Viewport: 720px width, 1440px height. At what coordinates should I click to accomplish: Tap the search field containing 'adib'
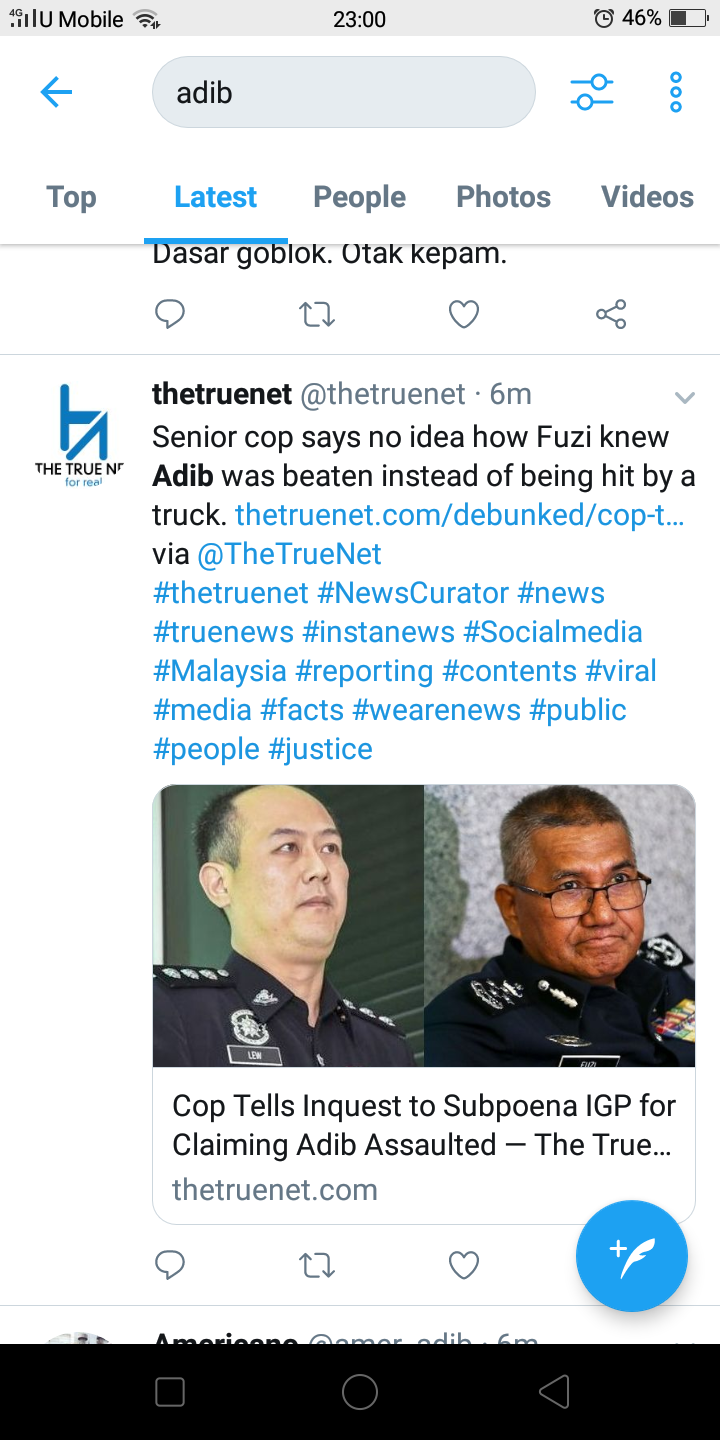click(343, 92)
